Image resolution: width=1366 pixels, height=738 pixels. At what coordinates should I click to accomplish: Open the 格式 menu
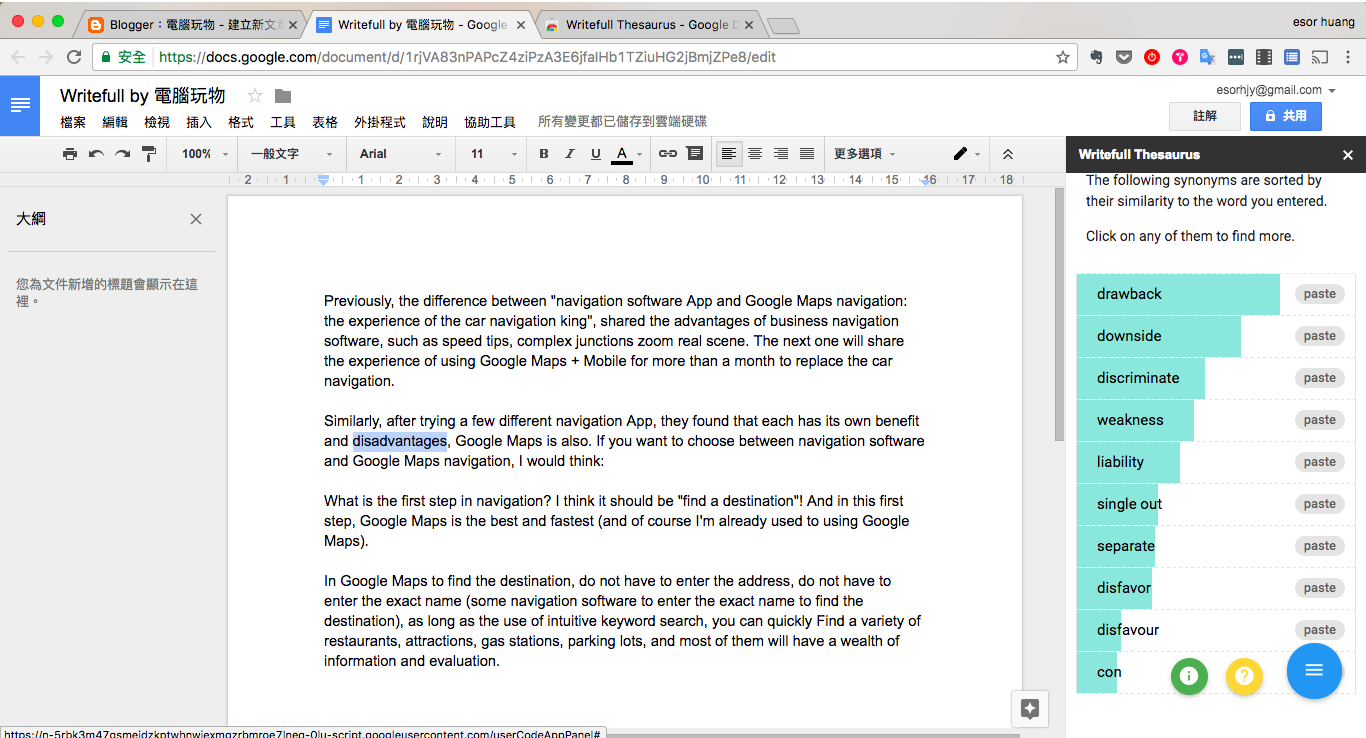(x=241, y=122)
